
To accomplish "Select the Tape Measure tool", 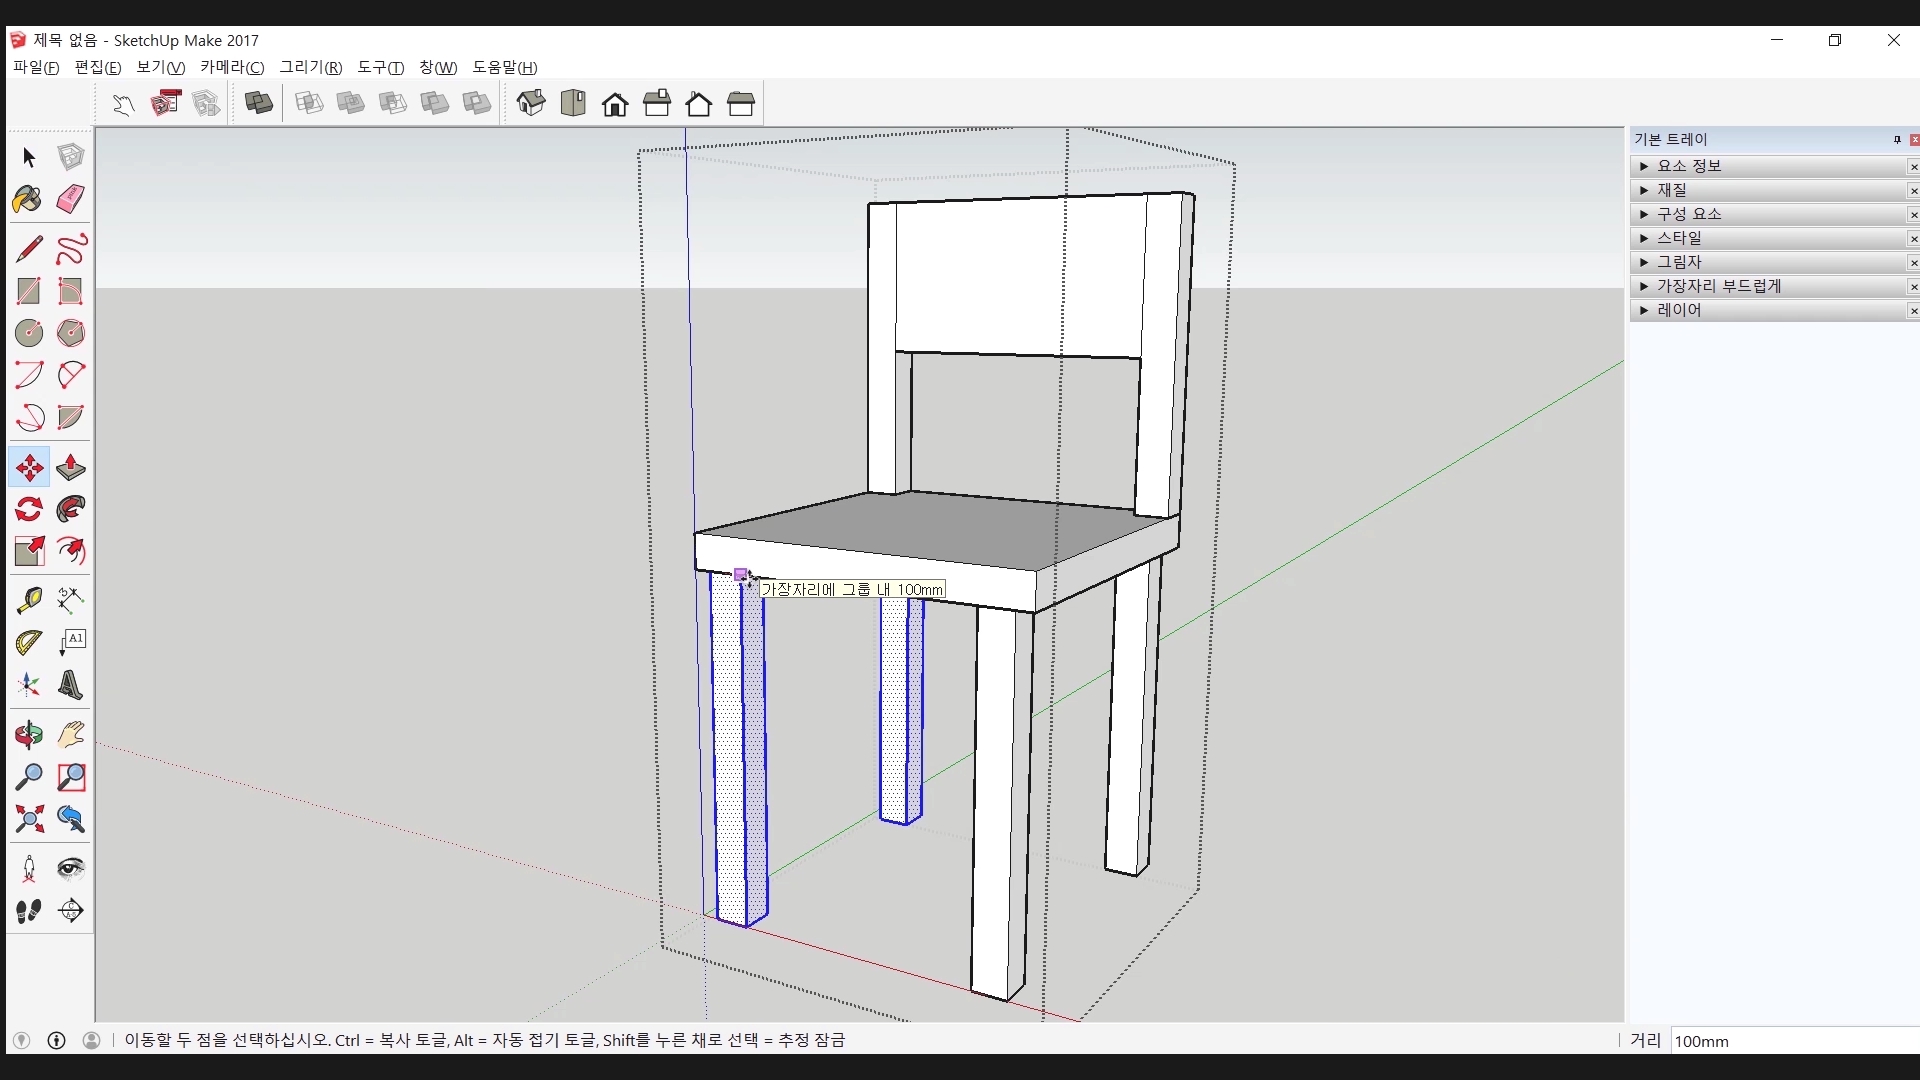I will pyautogui.click(x=28, y=599).
